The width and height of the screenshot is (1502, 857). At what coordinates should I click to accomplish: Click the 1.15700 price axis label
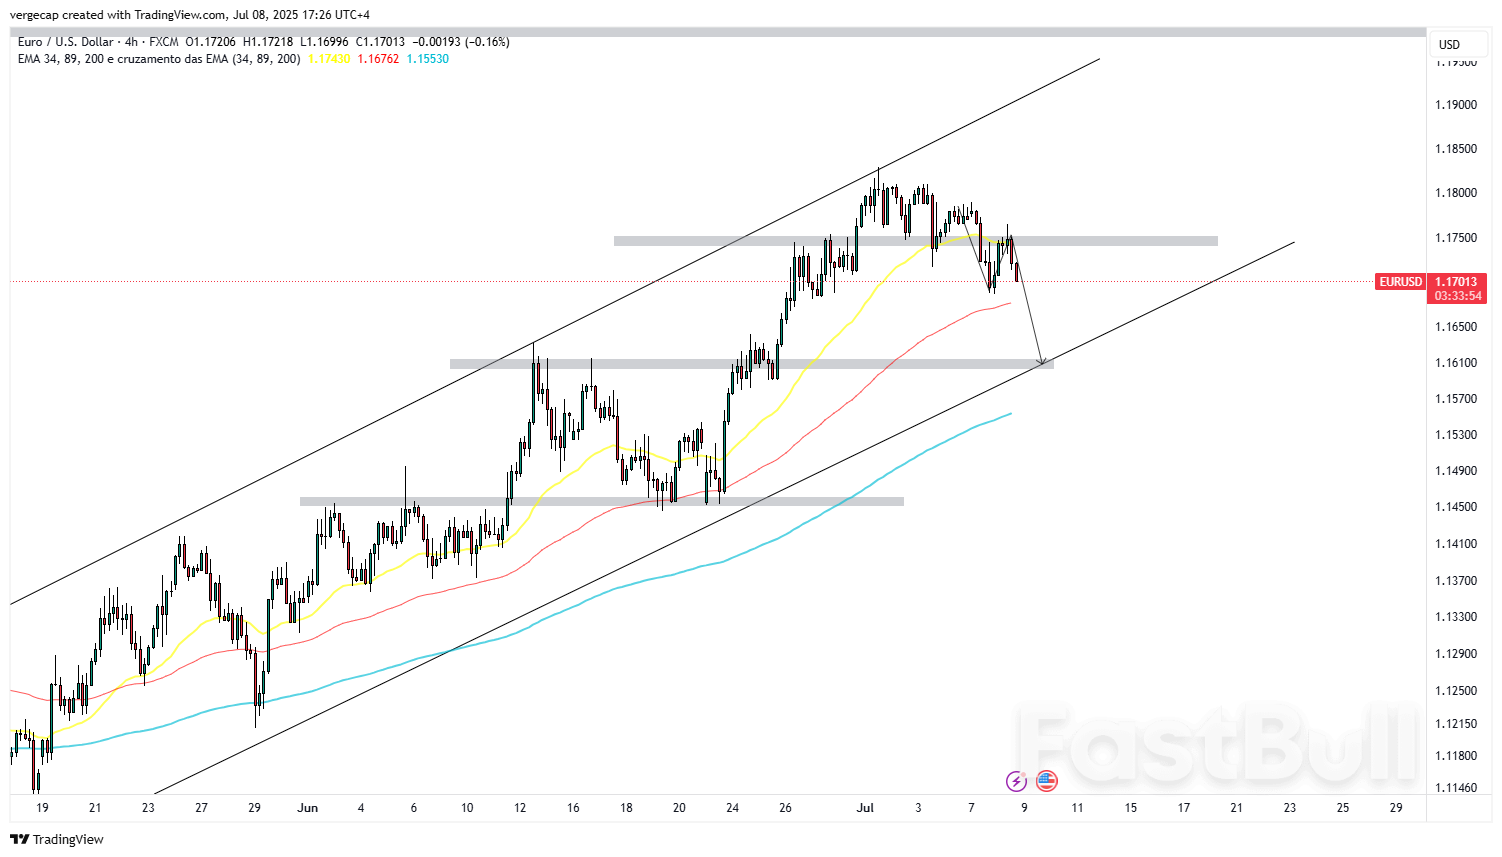(x=1456, y=399)
